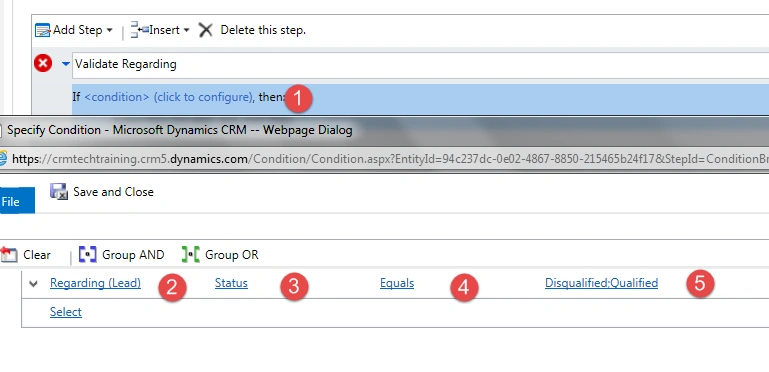769x372 pixels.
Task: Click the Save and Close disk icon
Action: coord(59,192)
